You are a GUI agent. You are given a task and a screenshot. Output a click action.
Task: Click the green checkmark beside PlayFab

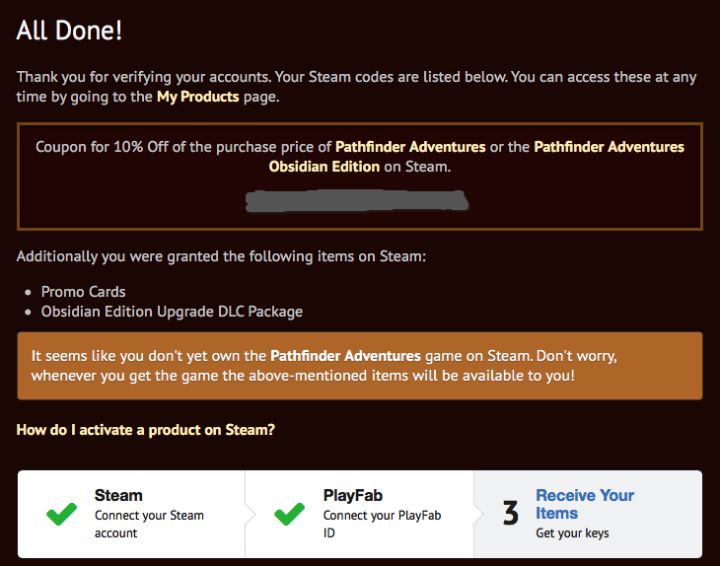[x=289, y=514]
